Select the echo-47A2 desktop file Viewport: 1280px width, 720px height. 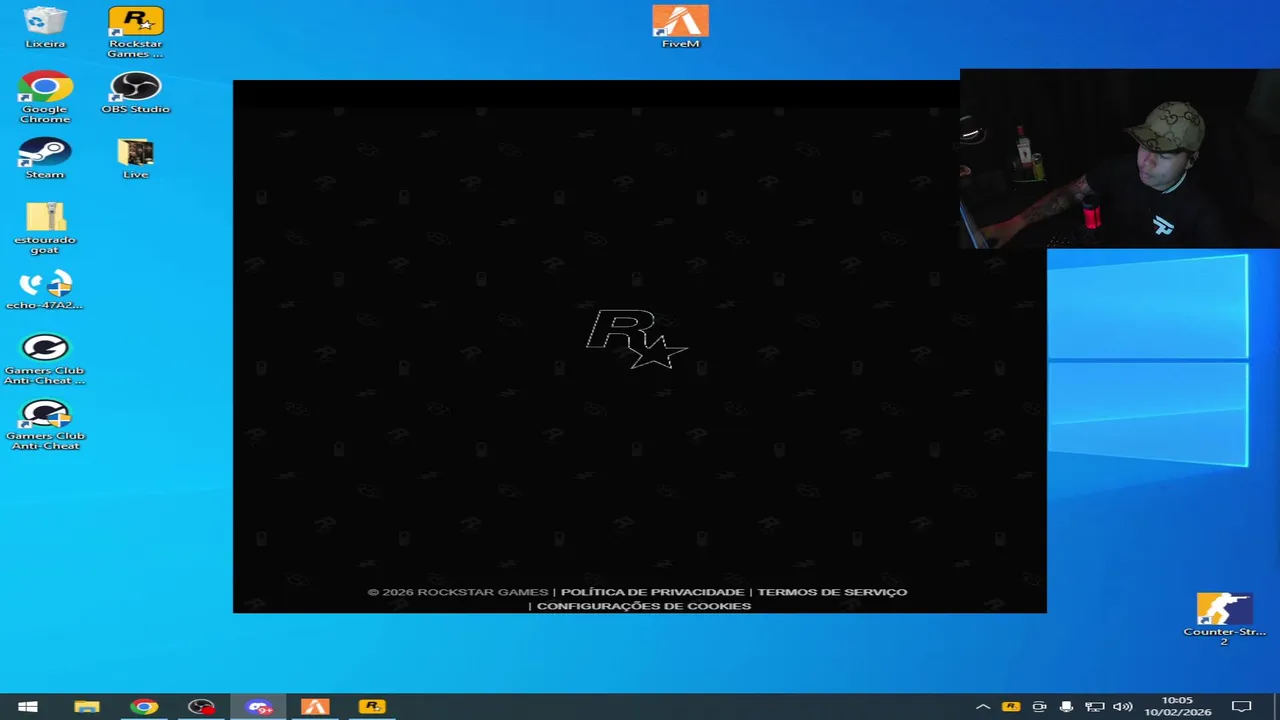click(x=45, y=290)
